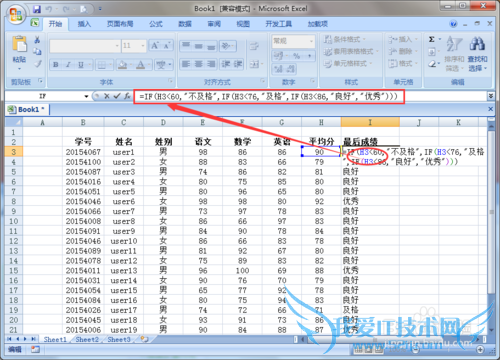The height and width of the screenshot is (360, 500).
Task: Switch to the 页面布局 tab
Action: click(x=120, y=24)
